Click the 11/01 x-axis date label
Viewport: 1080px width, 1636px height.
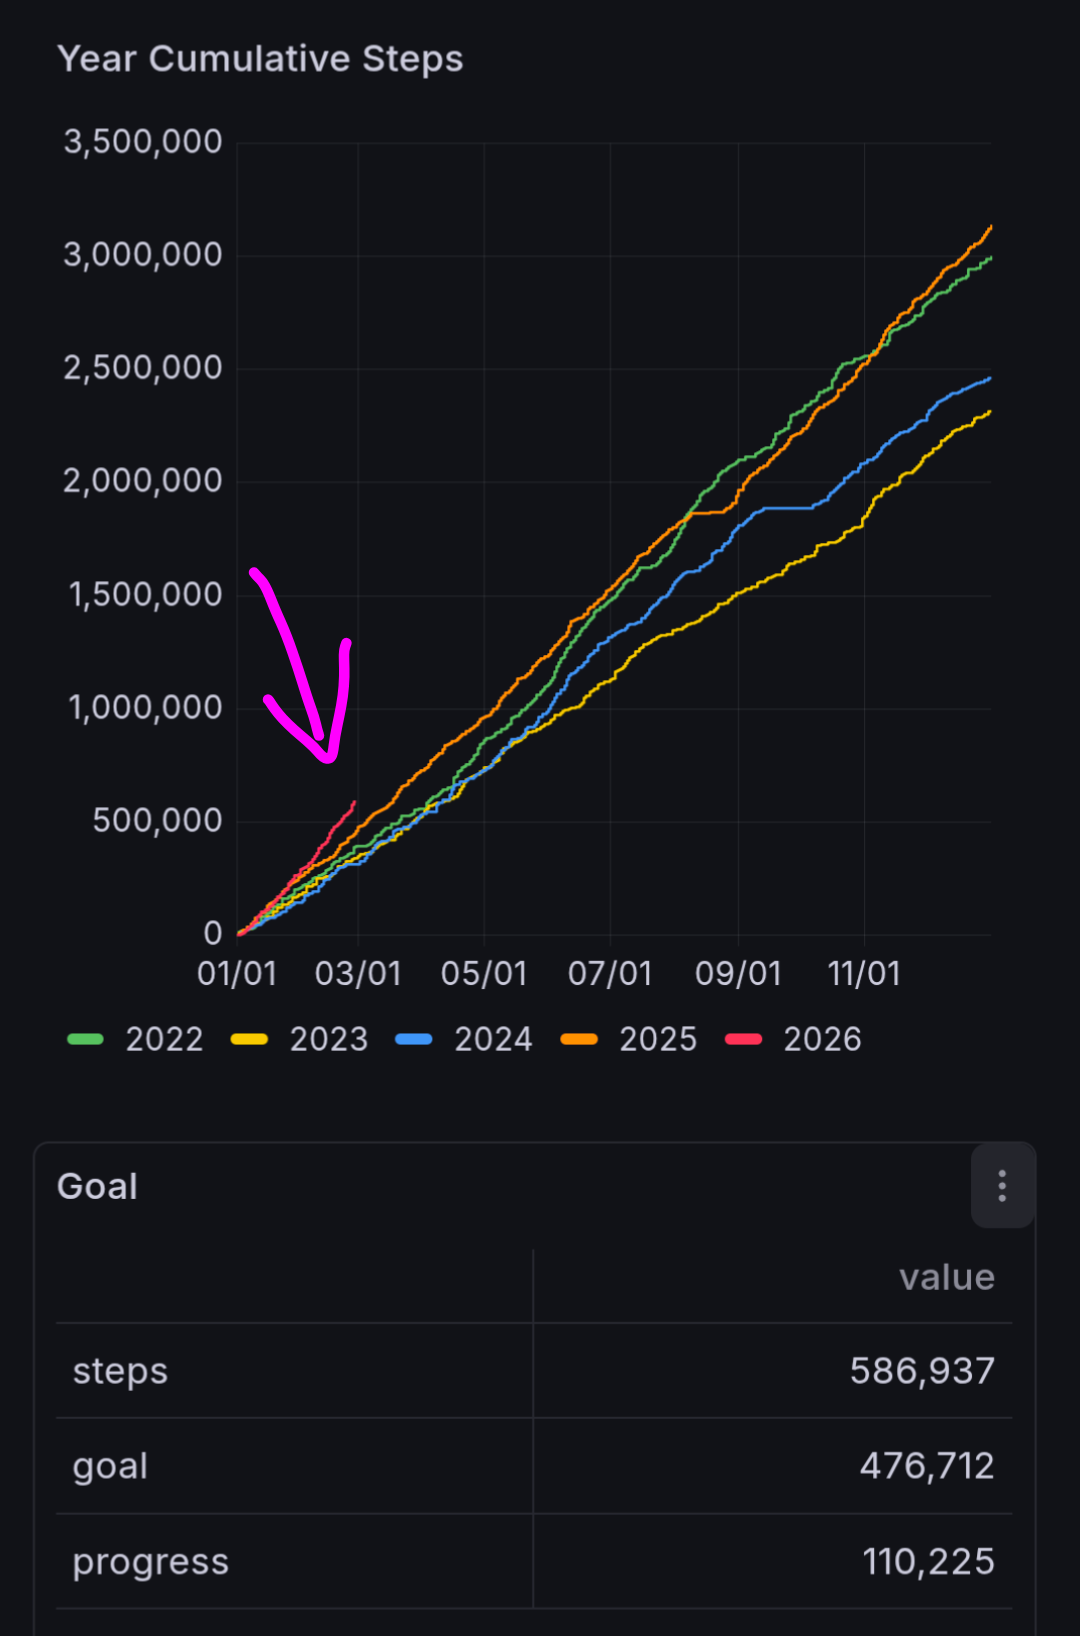pos(864,973)
